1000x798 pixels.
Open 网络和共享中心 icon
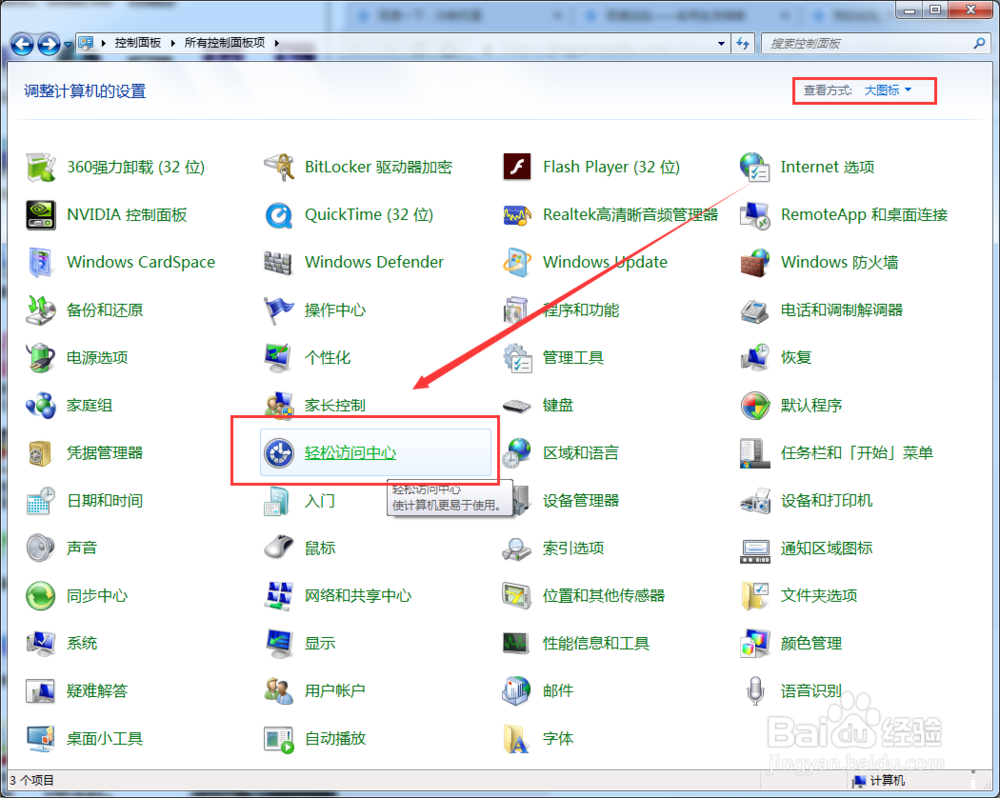pos(279,596)
